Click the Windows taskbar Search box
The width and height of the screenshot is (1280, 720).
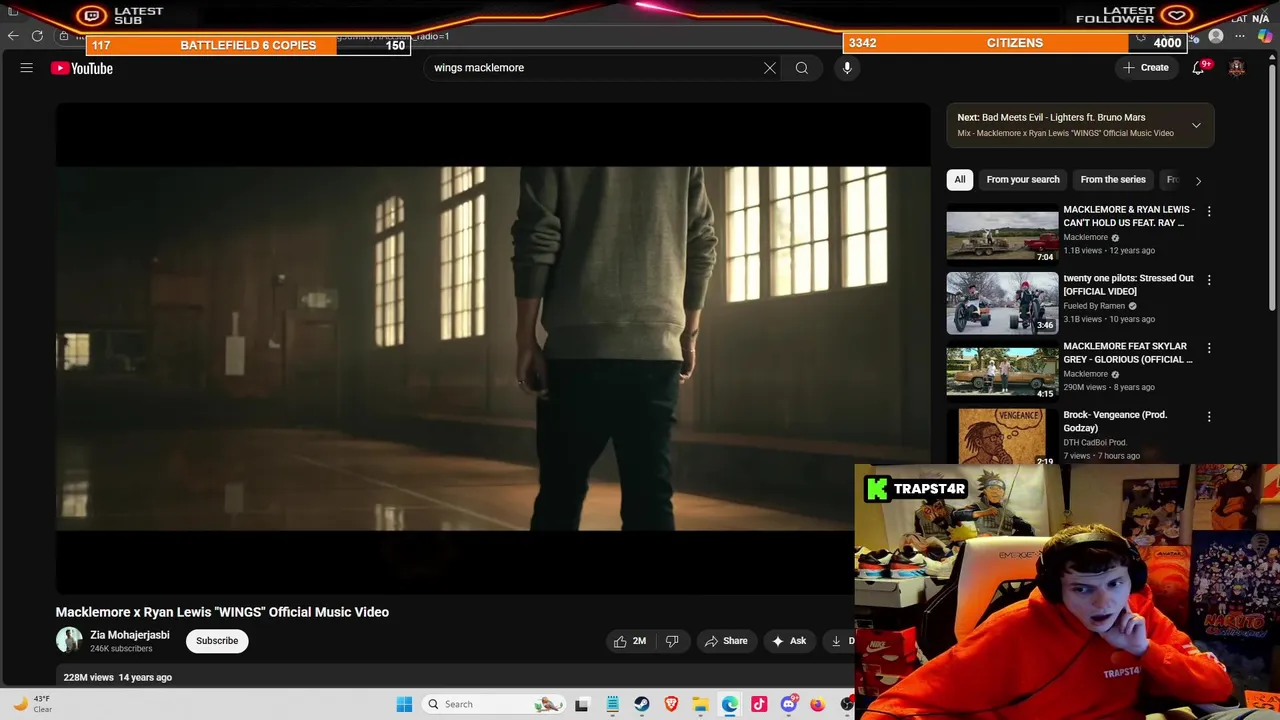click(492, 704)
